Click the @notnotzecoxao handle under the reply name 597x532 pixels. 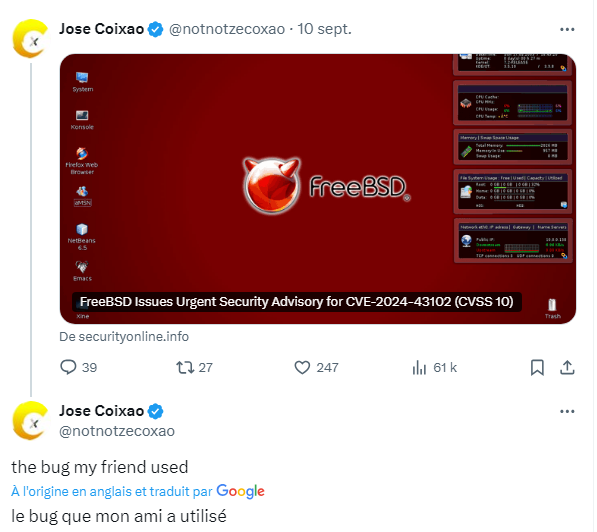pyautogui.click(x=117, y=431)
